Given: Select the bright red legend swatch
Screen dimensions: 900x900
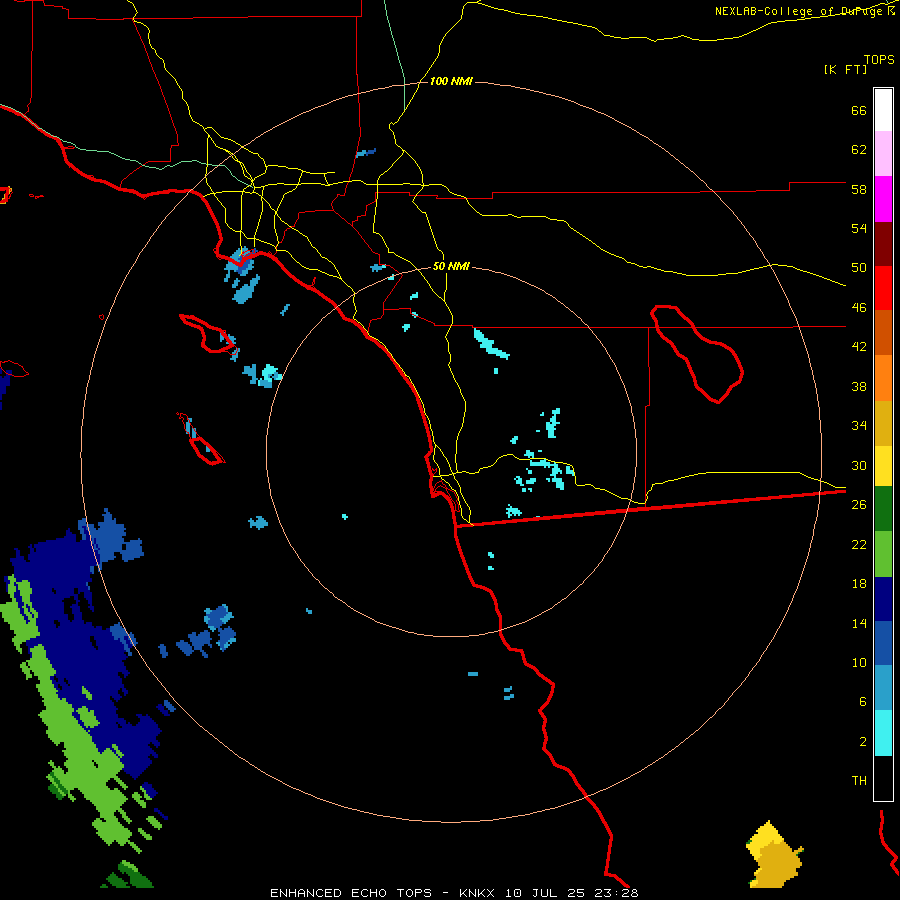Looking at the screenshot, I should [883, 288].
